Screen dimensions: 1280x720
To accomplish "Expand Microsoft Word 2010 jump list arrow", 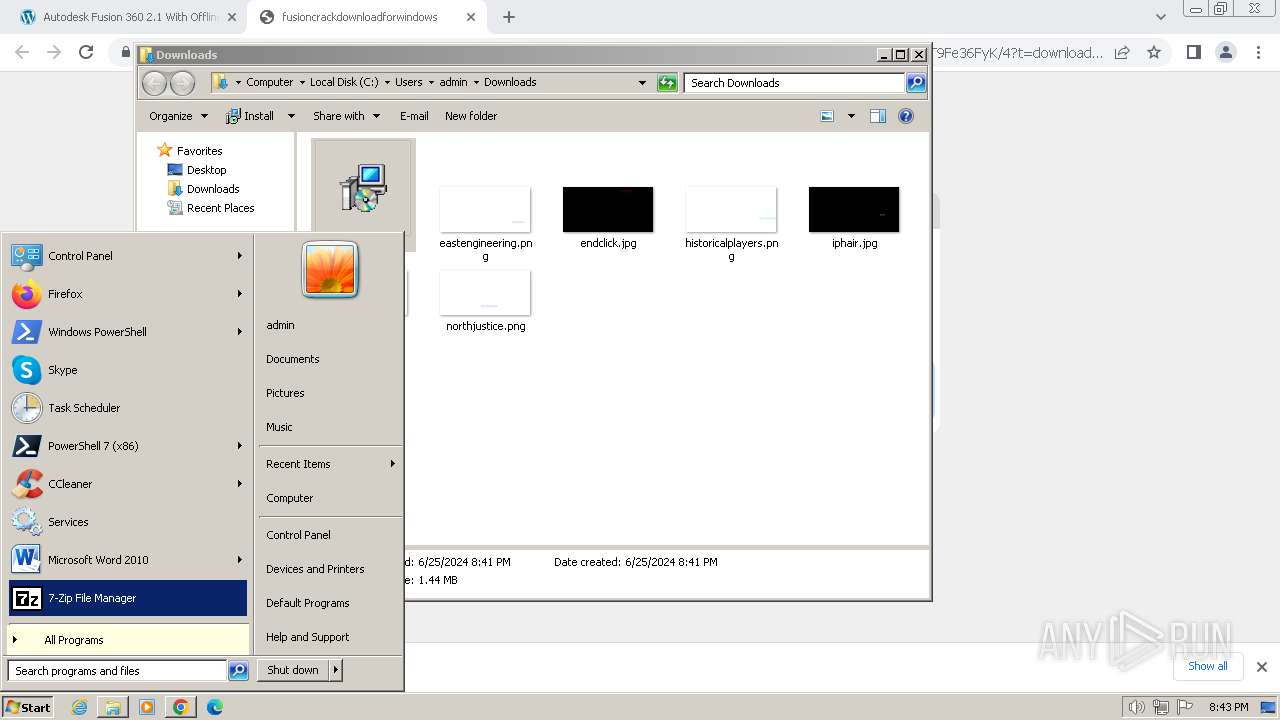I will click(240, 560).
